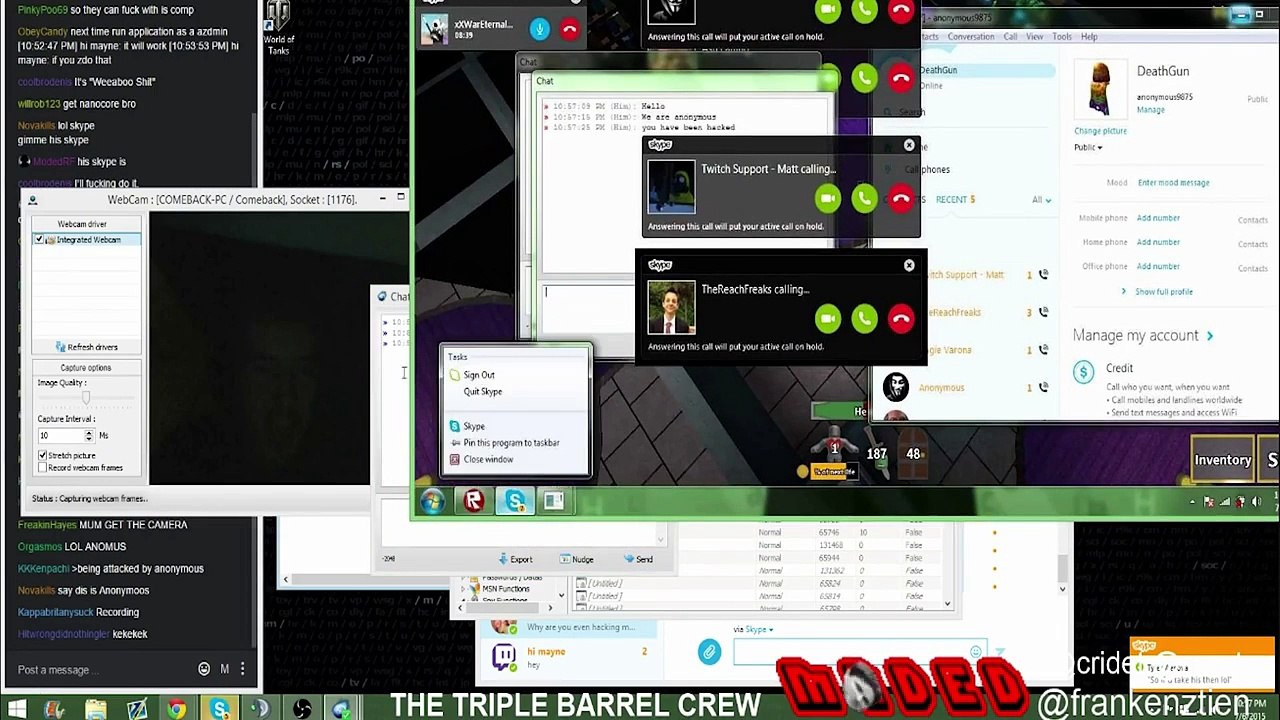This screenshot has width=1280, height=720.
Task: Open the All filter dropdown beside RECENT
Action: pos(1041,200)
